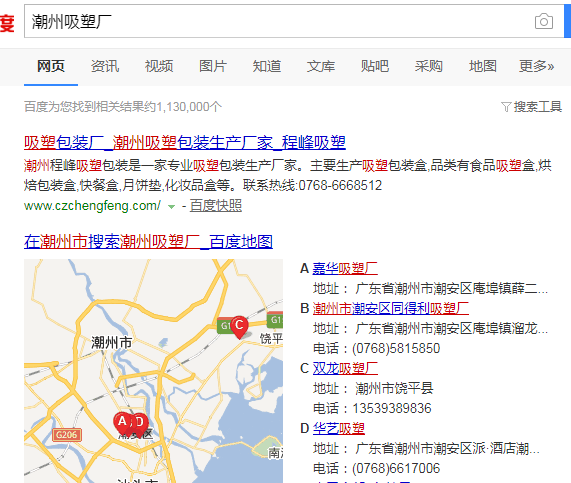Click the G206 road sign on map
571x483 pixels.
[67, 435]
